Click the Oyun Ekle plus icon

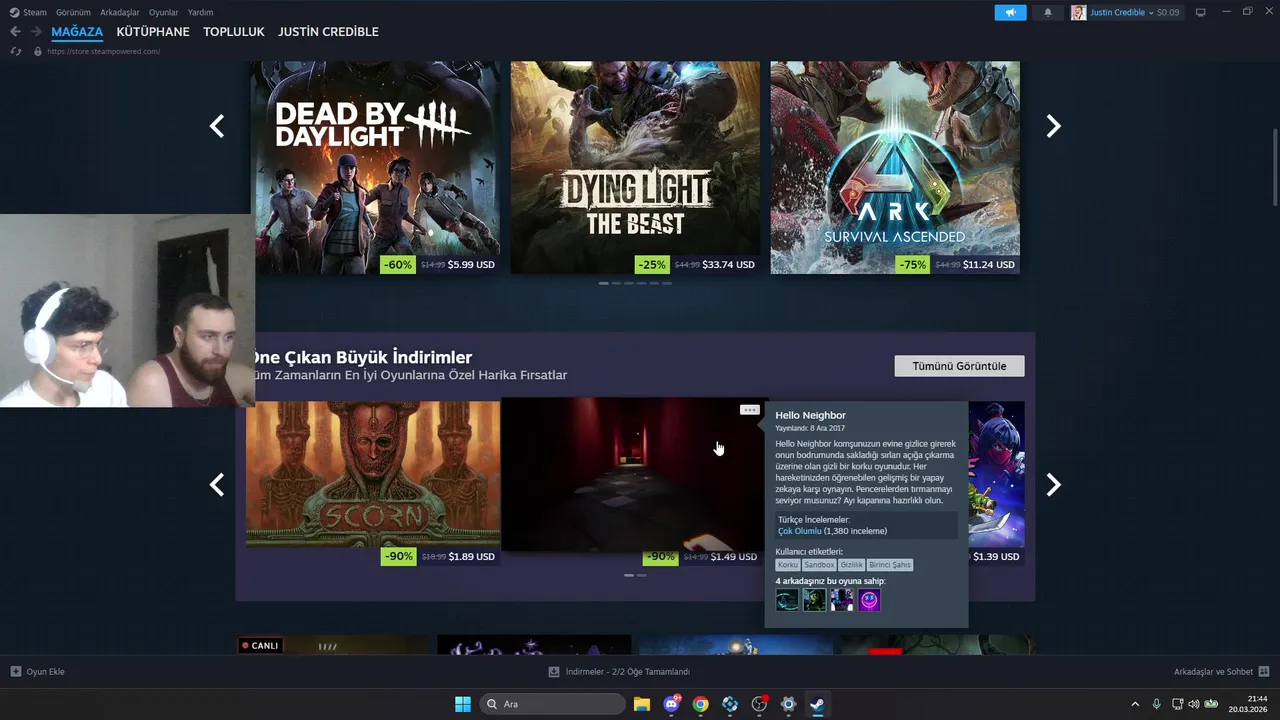[x=15, y=672]
